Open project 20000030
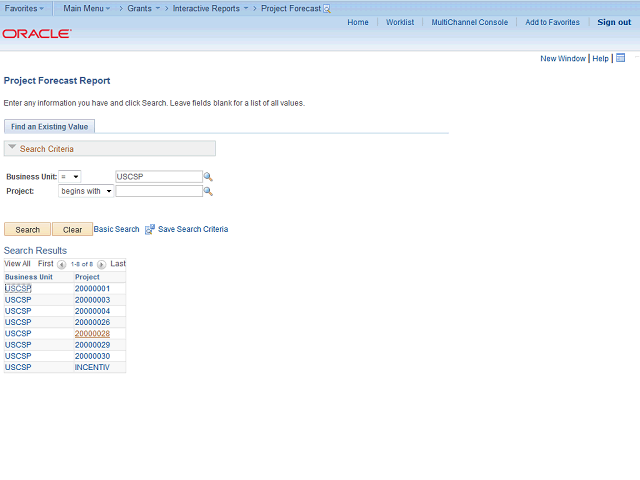 pos(92,356)
